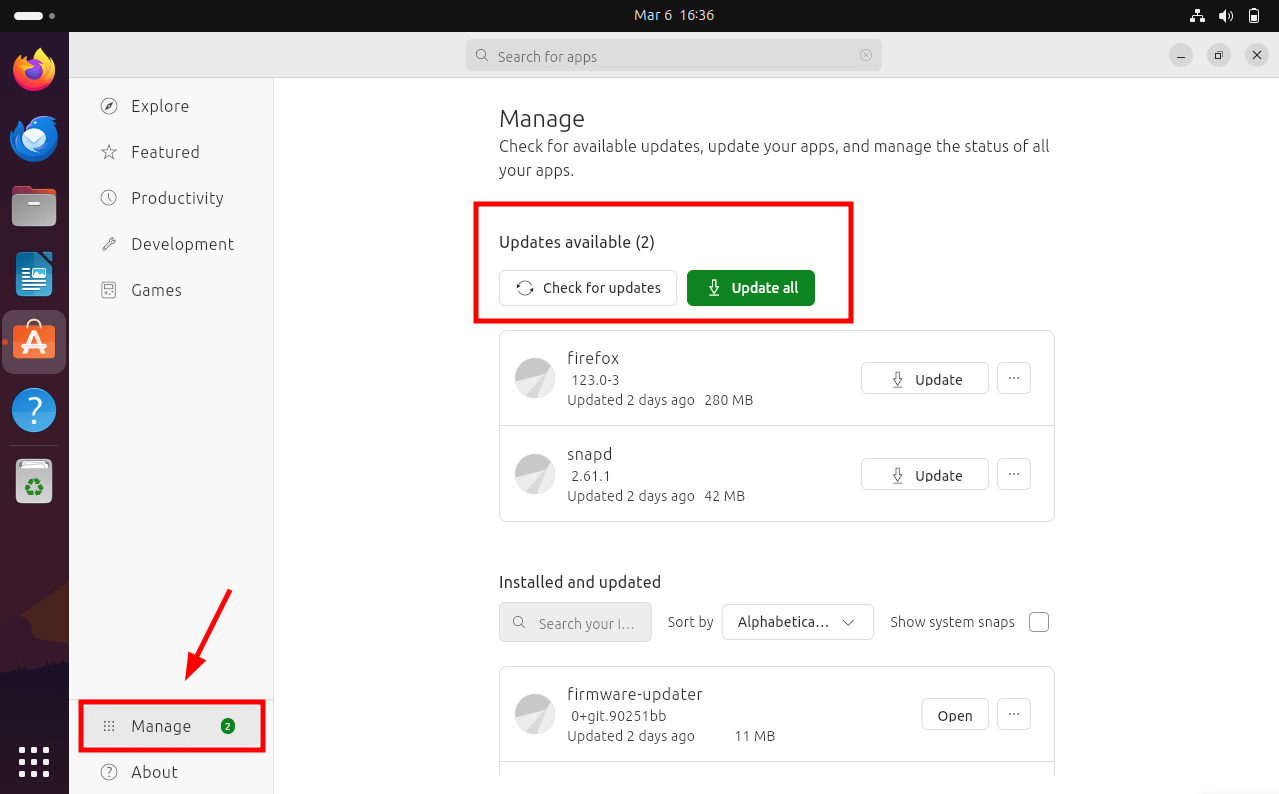Viewport: 1279px width, 794px height.
Task: Select Development category in sidebar
Action: tap(182, 244)
